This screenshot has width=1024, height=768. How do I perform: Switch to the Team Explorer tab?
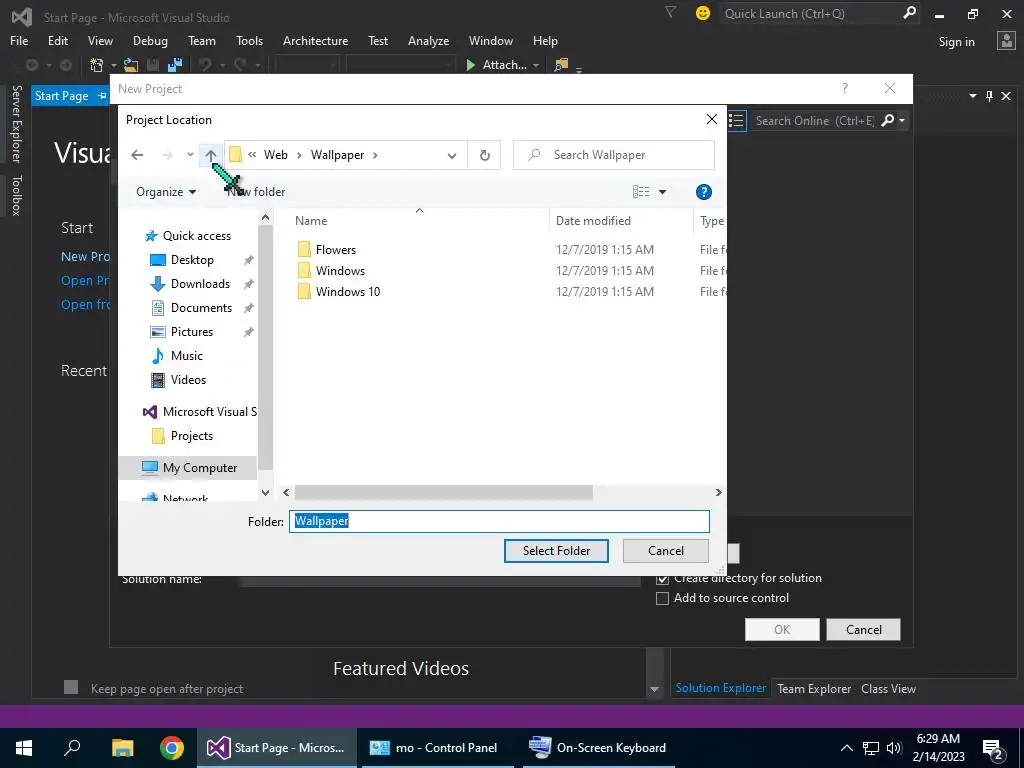pos(814,688)
